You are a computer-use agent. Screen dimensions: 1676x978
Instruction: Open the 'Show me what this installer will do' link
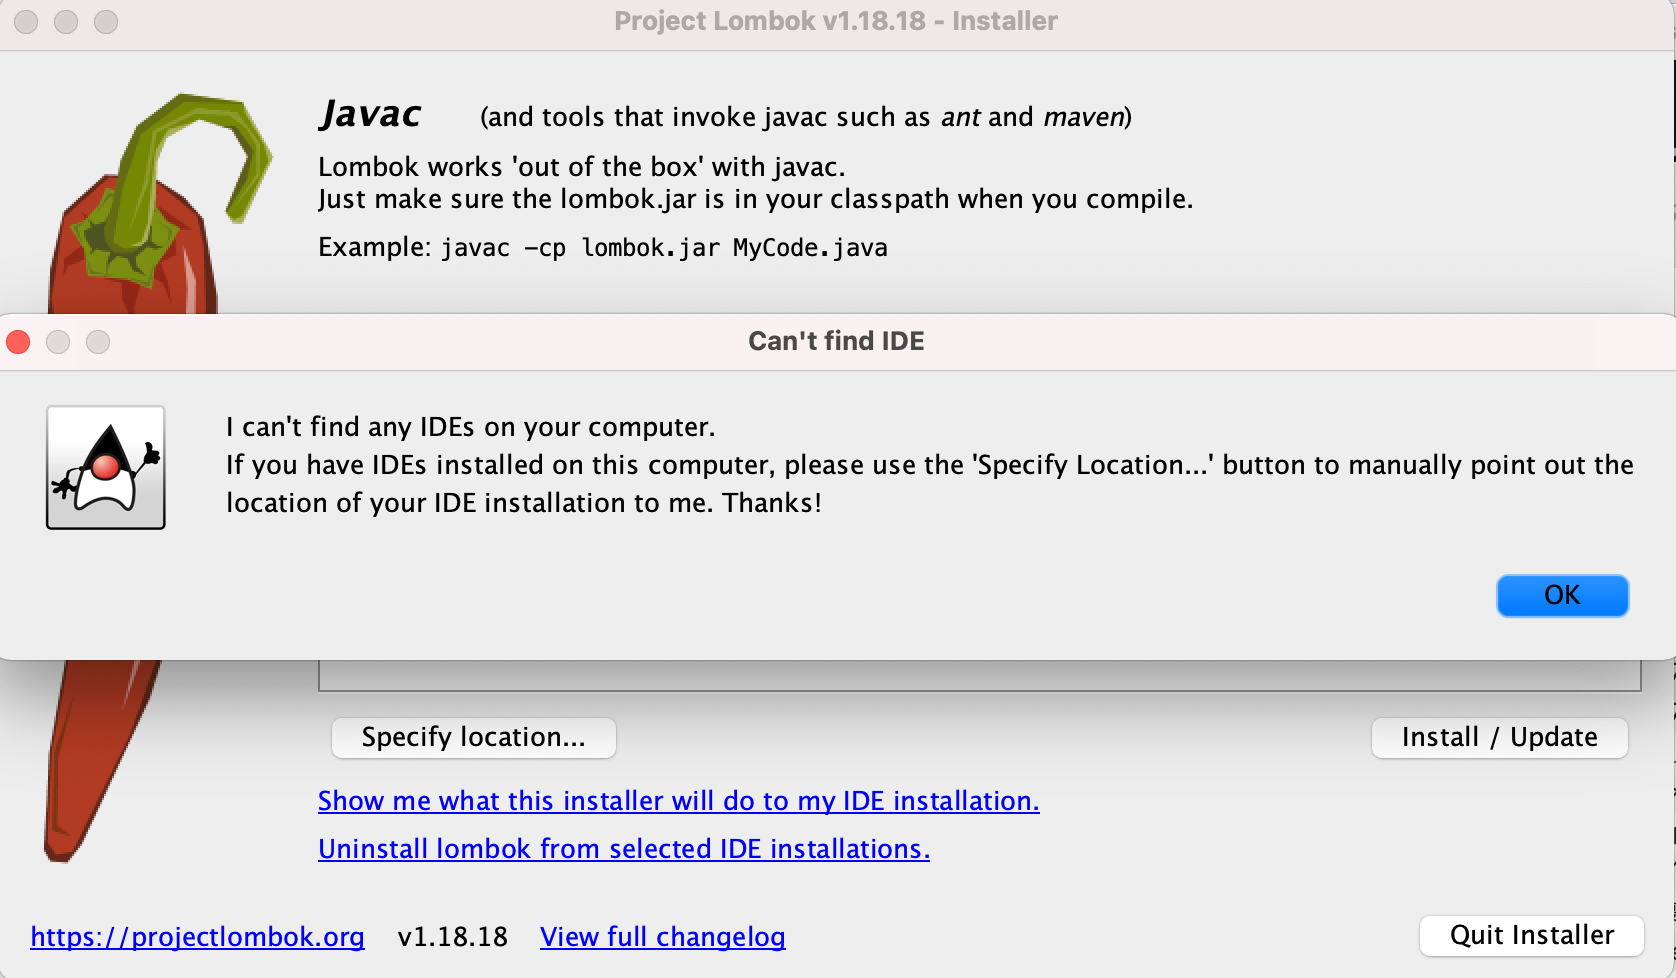(678, 801)
